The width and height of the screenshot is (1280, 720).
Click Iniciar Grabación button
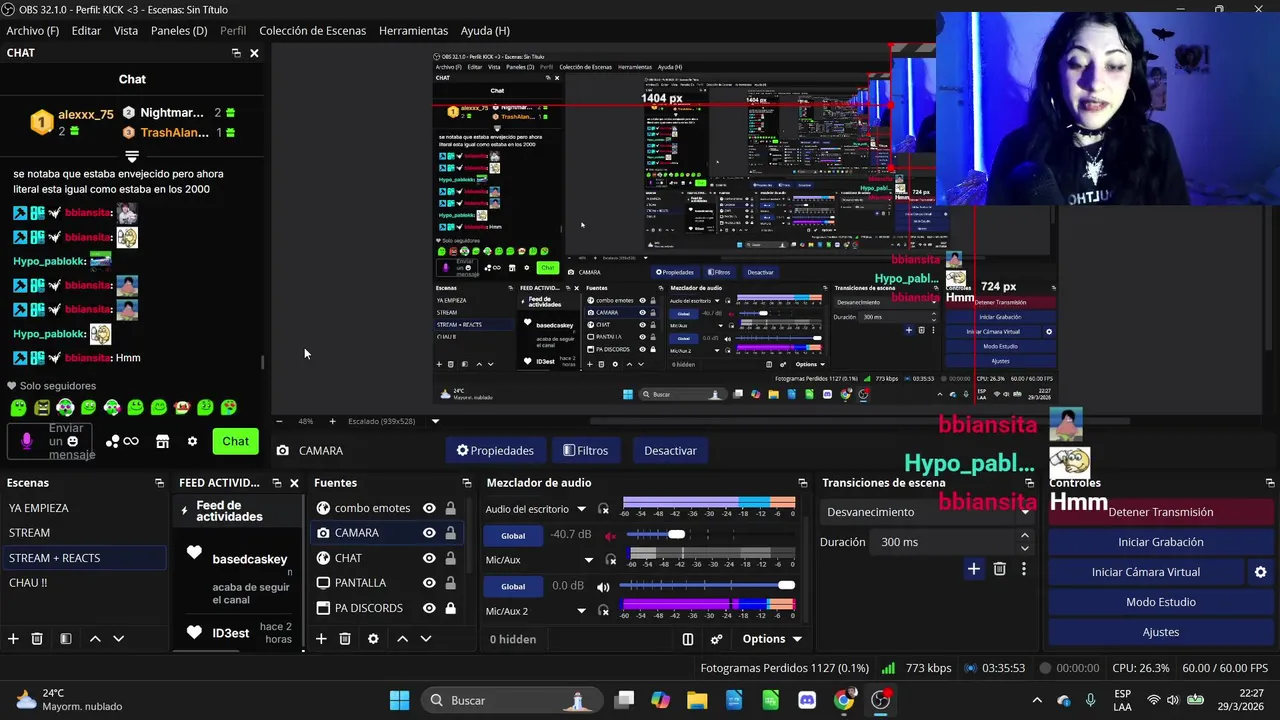(x=1161, y=542)
